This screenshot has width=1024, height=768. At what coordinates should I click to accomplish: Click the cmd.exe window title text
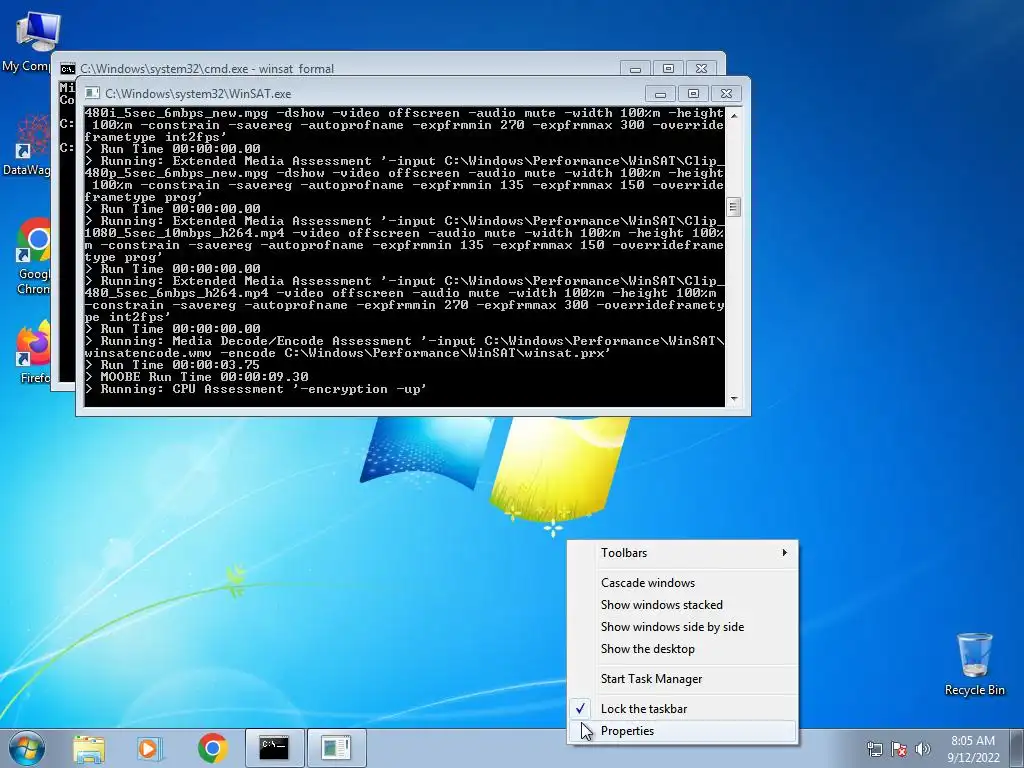(207, 69)
